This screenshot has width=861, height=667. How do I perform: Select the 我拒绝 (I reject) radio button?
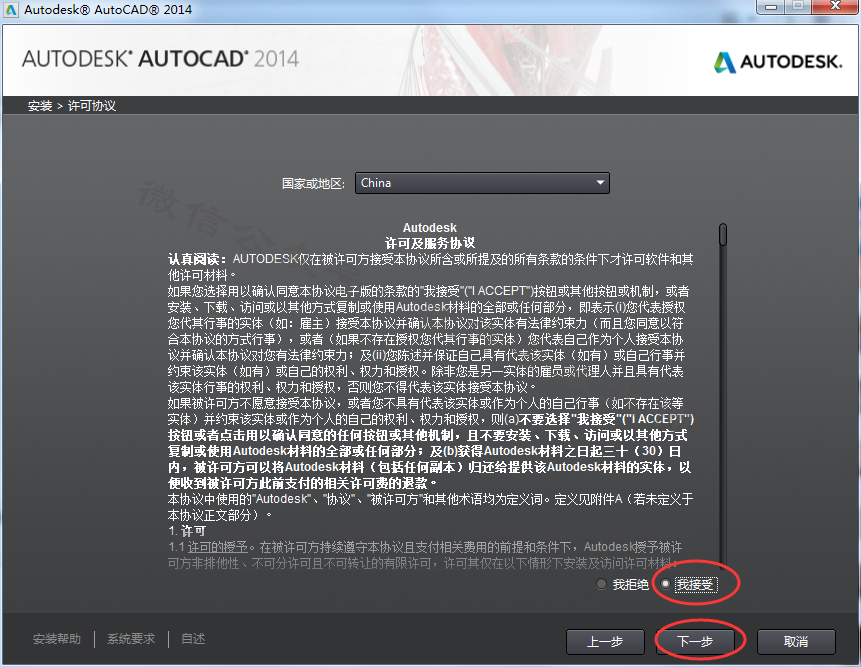point(601,584)
